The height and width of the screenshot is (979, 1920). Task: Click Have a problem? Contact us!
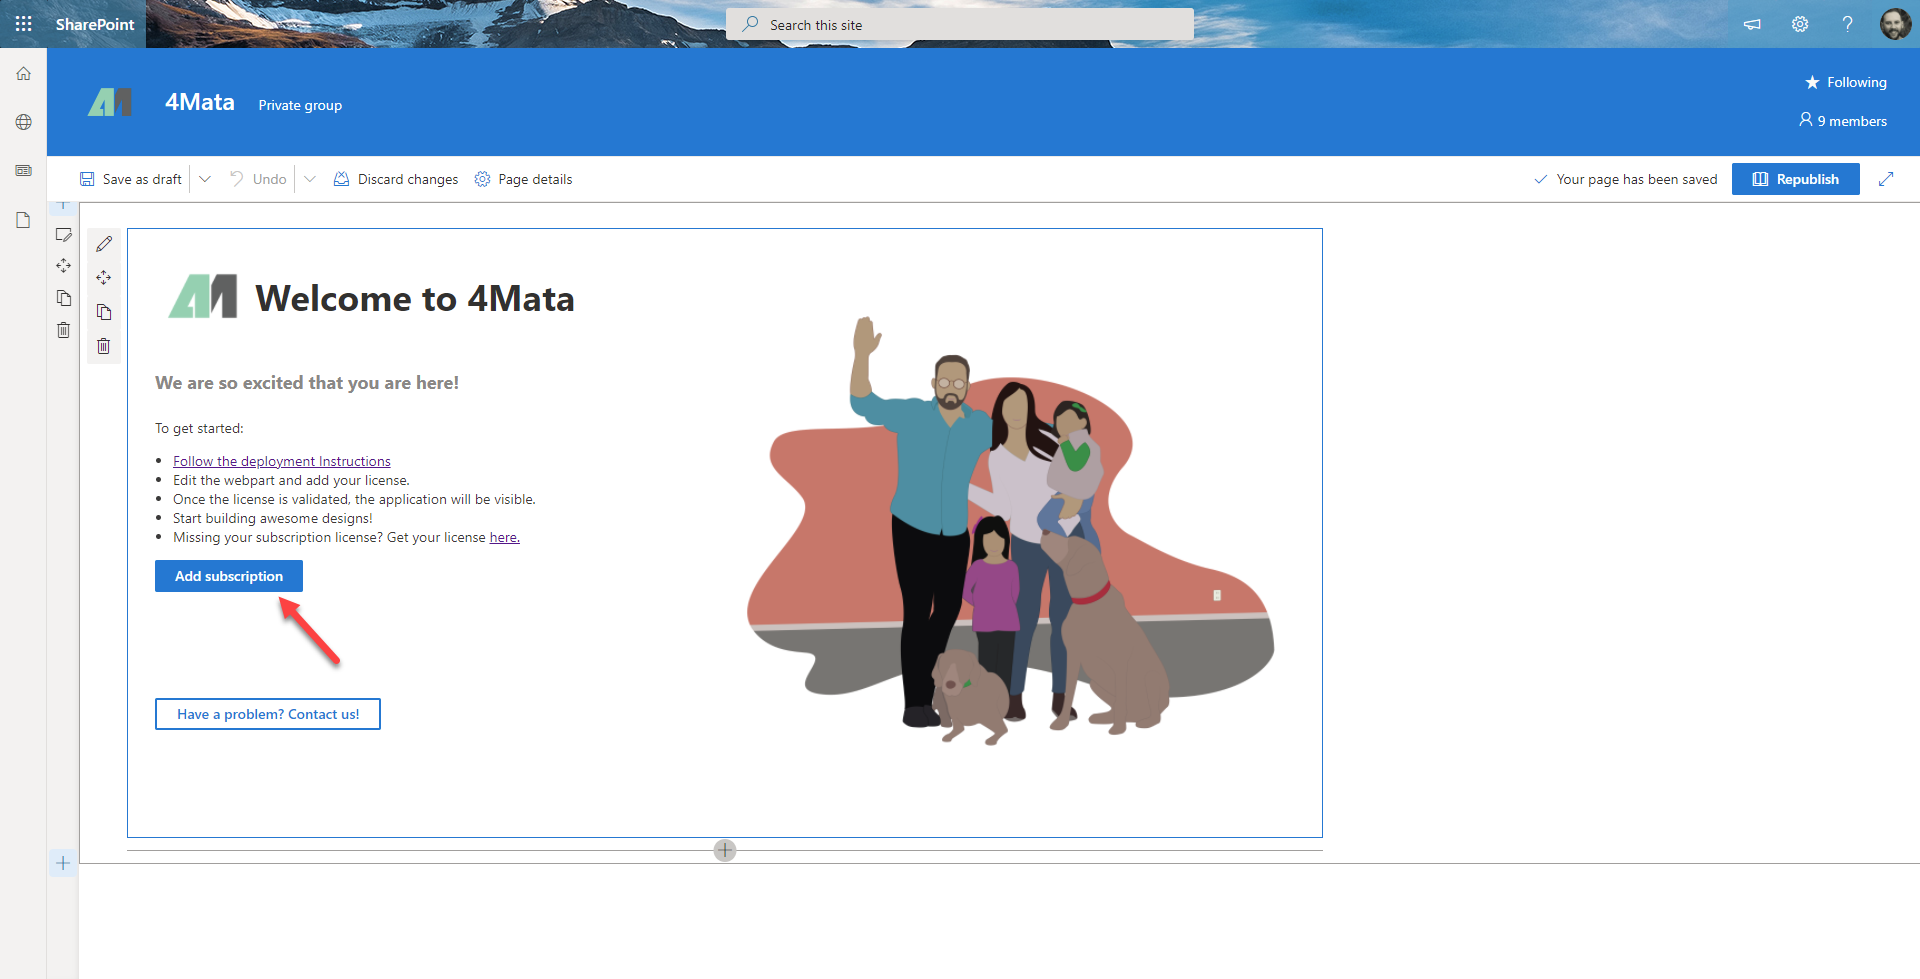268,714
